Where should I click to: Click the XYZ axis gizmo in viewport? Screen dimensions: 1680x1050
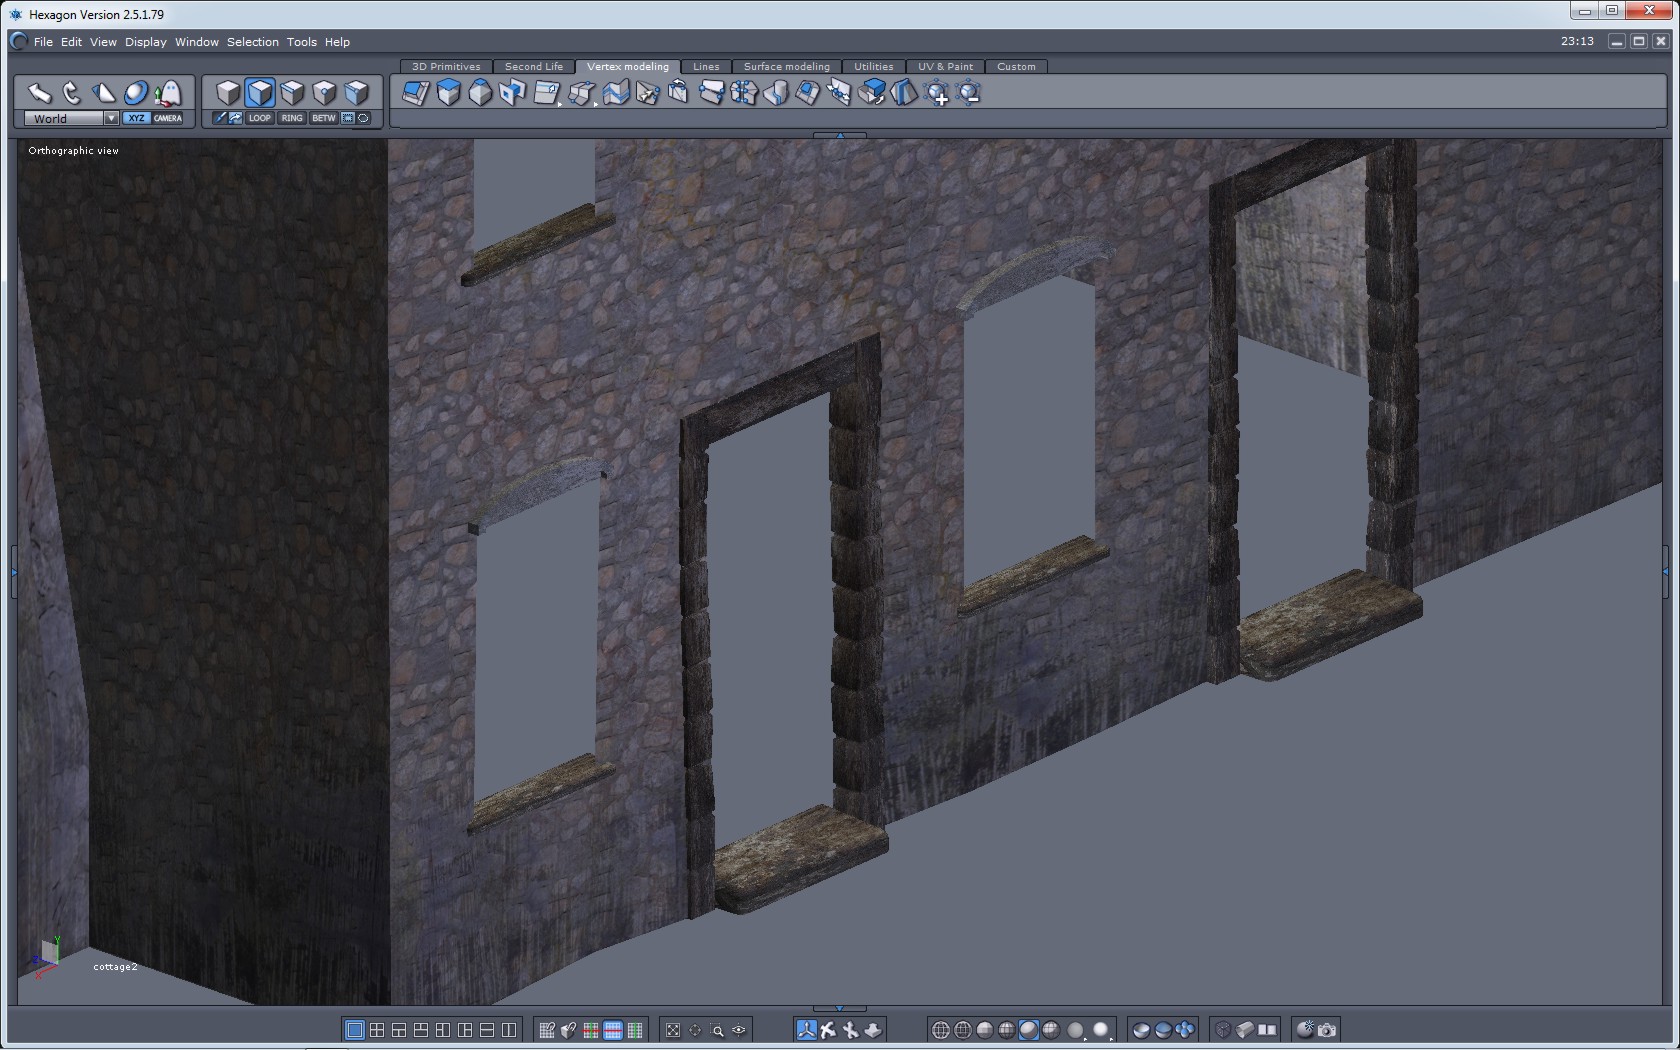click(46, 957)
